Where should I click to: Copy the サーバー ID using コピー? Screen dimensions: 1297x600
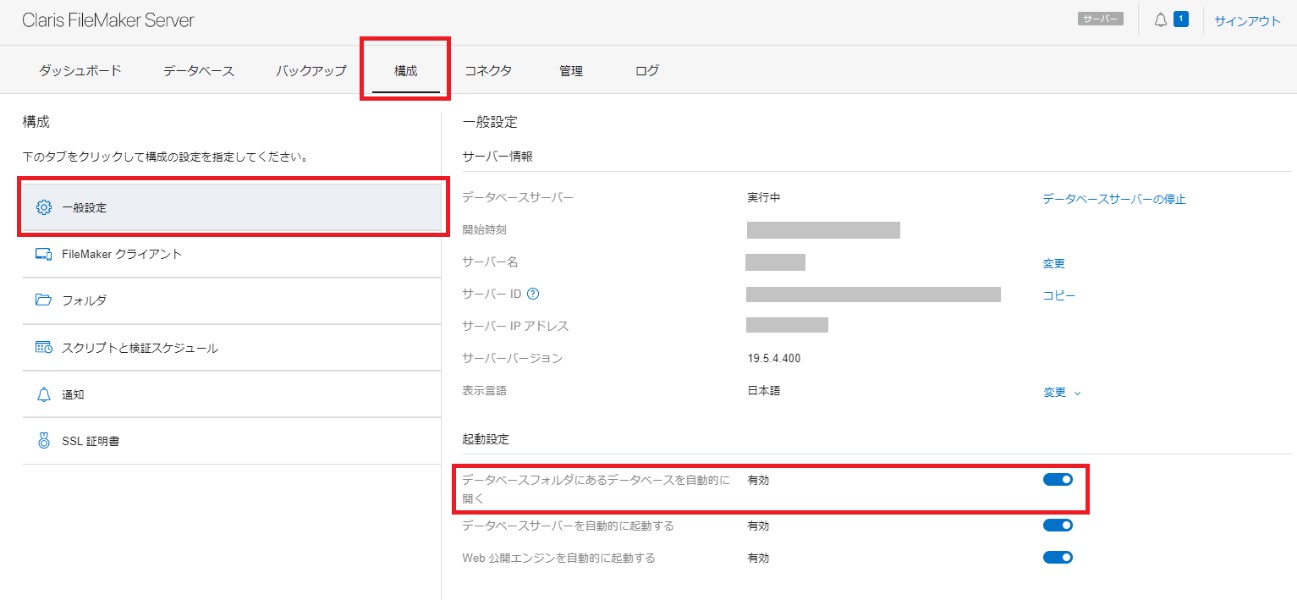coord(1059,294)
